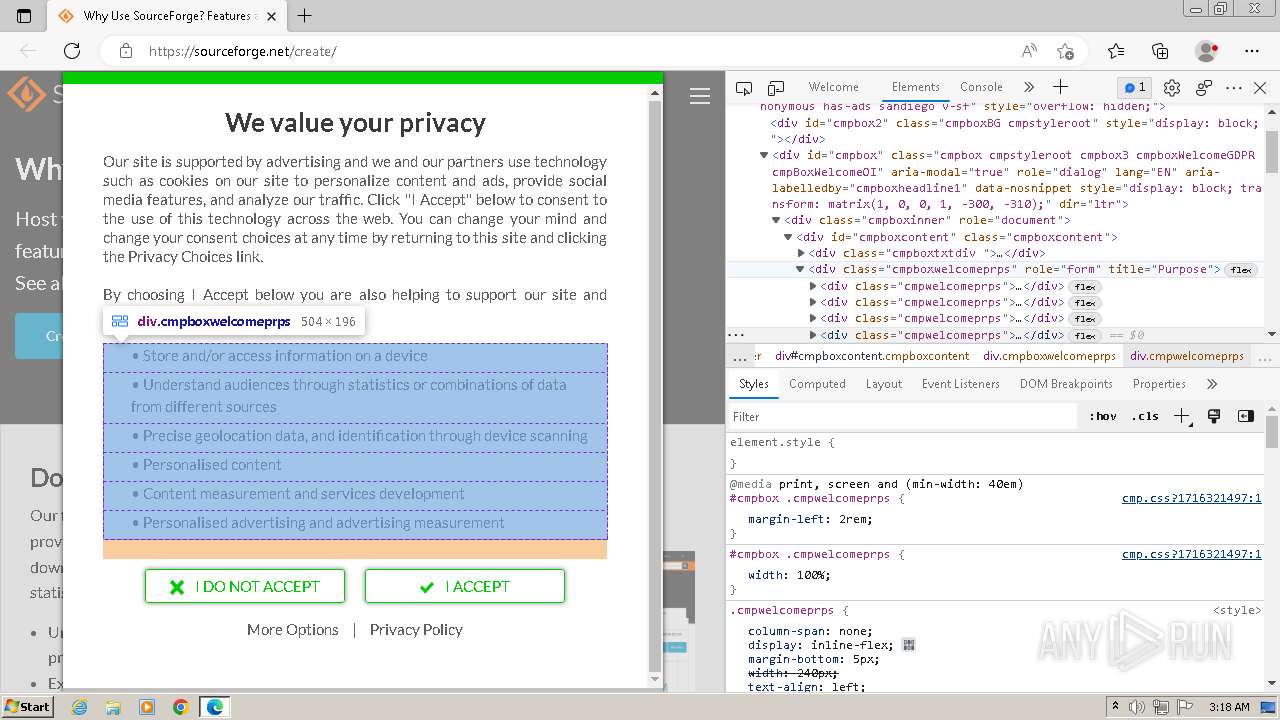The height and width of the screenshot is (720, 1280).
Task: Select the Layout pane tab
Action: pyautogui.click(x=884, y=384)
